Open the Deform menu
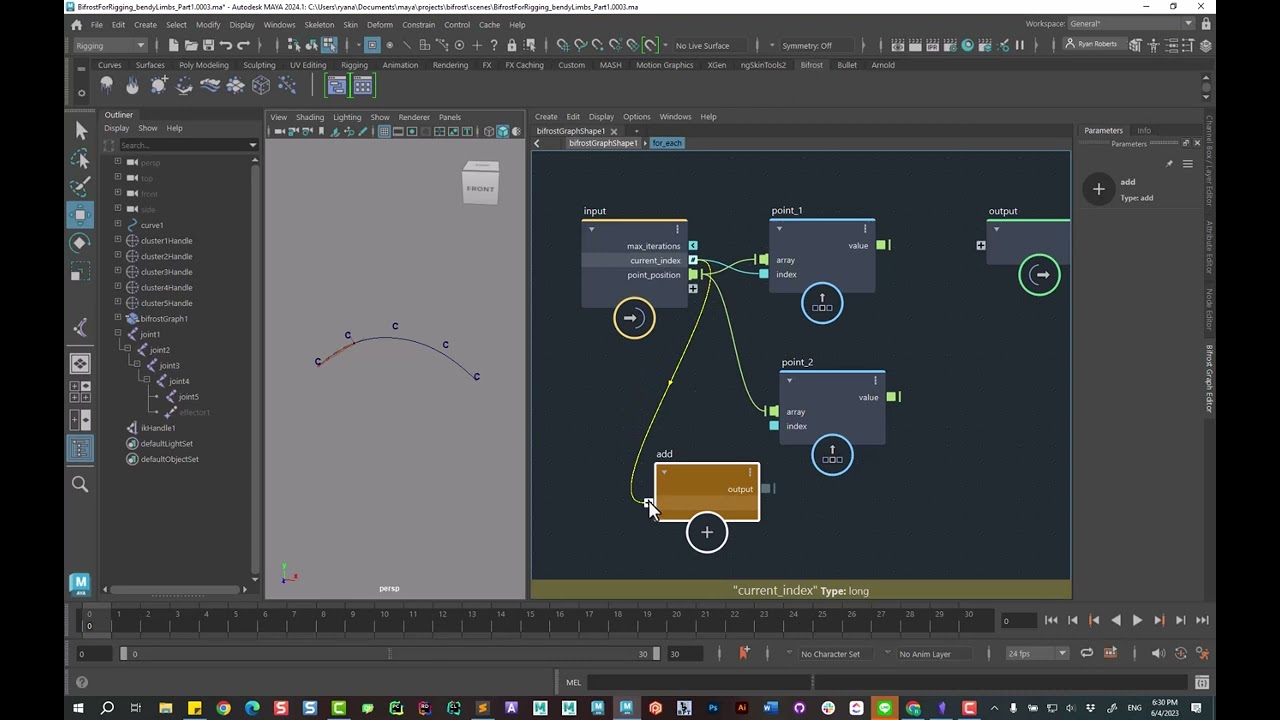This screenshot has width=1280, height=720. coord(379,24)
